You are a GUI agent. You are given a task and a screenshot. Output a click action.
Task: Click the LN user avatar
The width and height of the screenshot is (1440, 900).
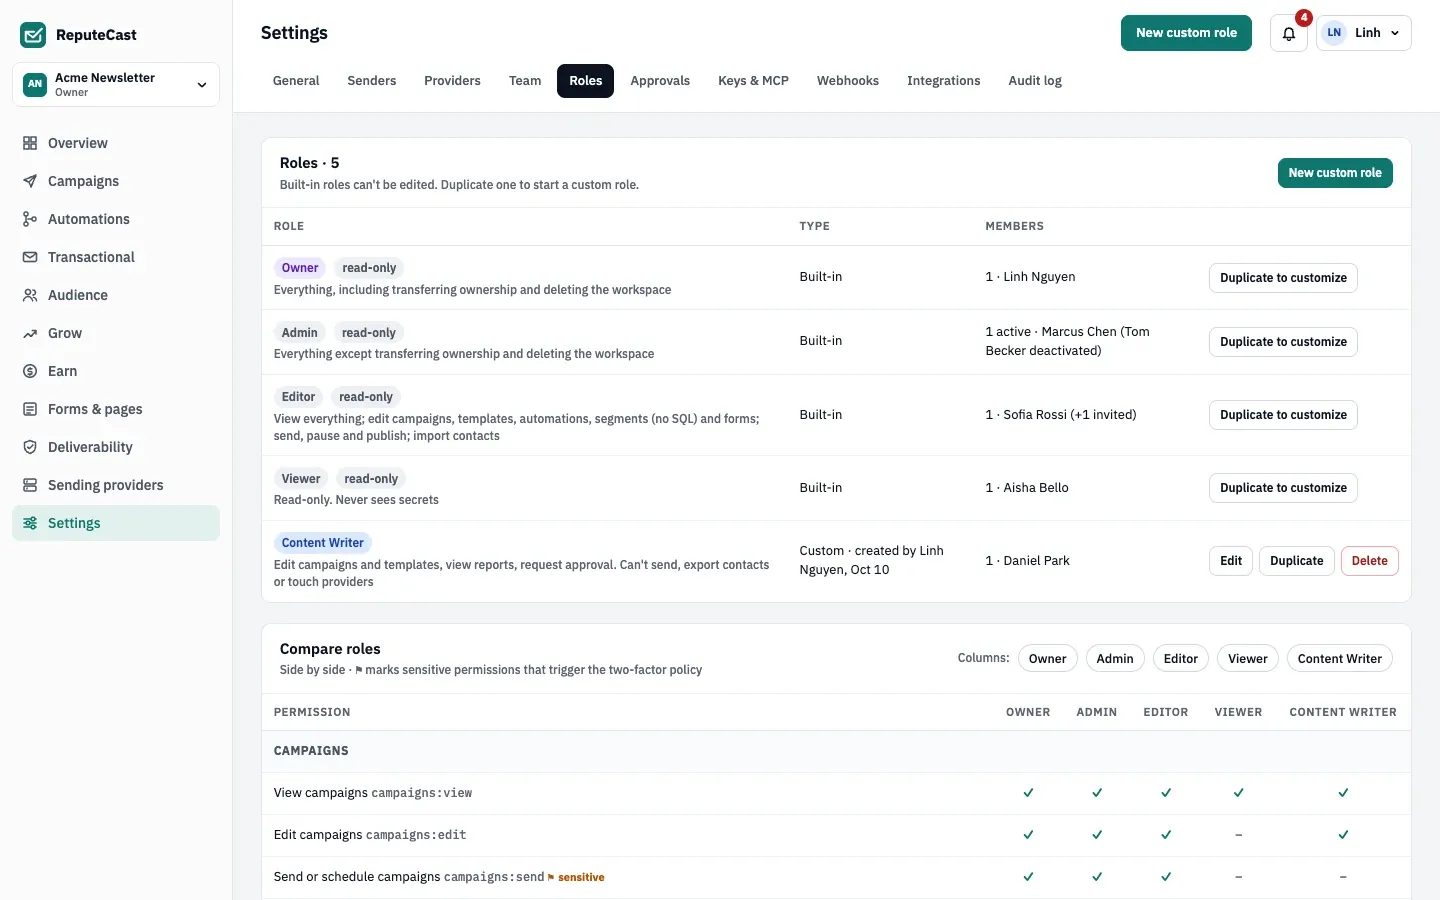[1334, 33]
